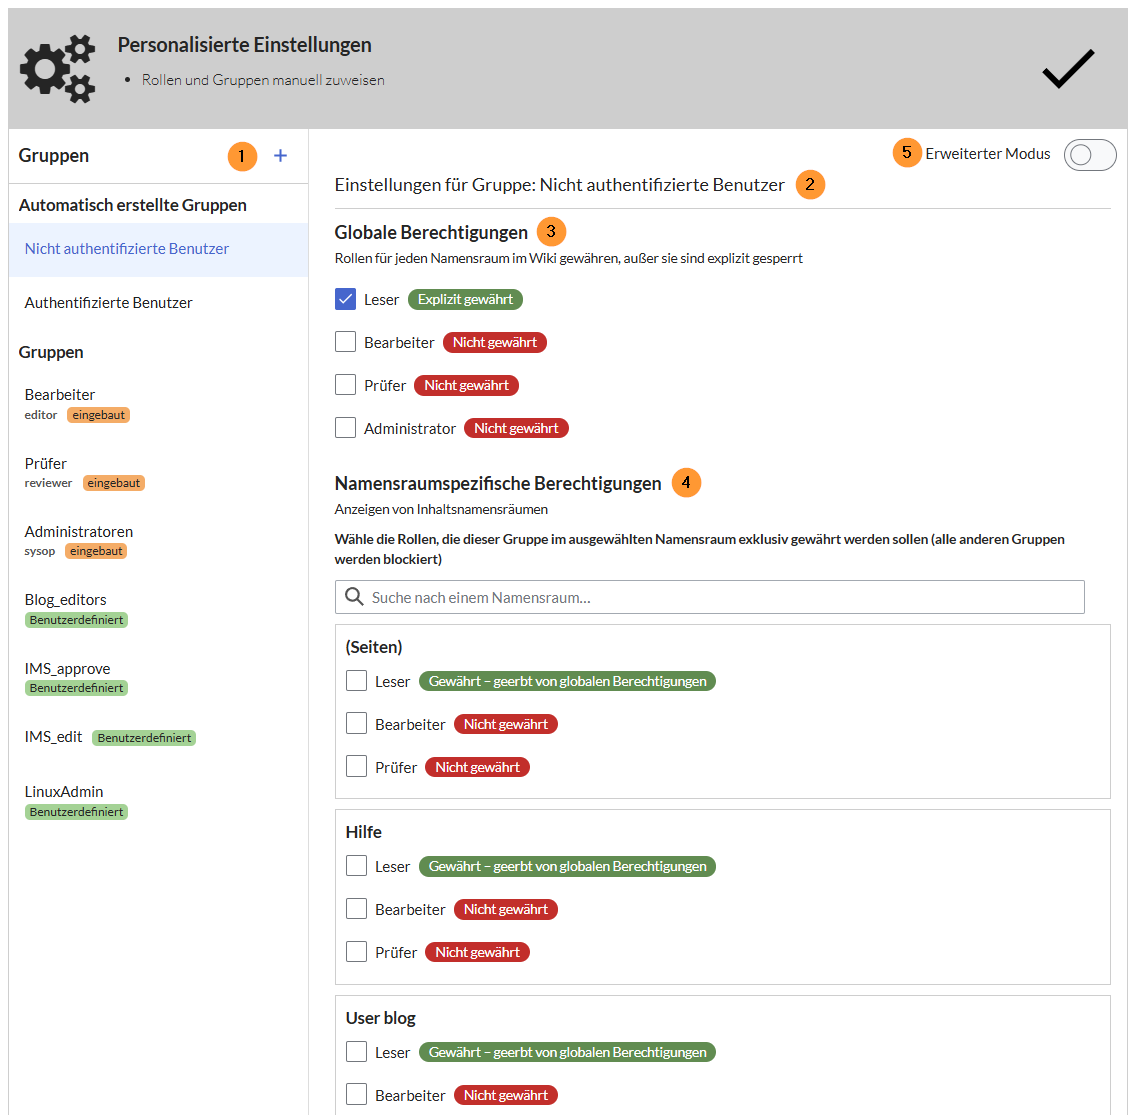1136x1115 pixels.
Task: Toggle the Erweiterter Modus switch
Action: pos(1090,155)
